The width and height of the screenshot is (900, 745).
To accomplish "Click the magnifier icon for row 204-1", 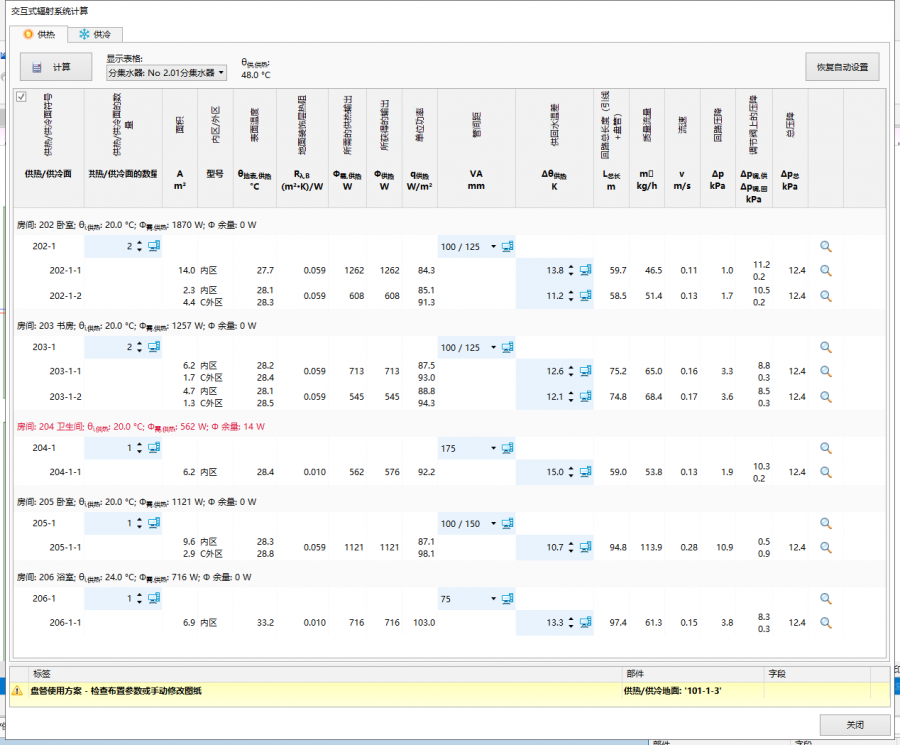I will [x=826, y=449].
